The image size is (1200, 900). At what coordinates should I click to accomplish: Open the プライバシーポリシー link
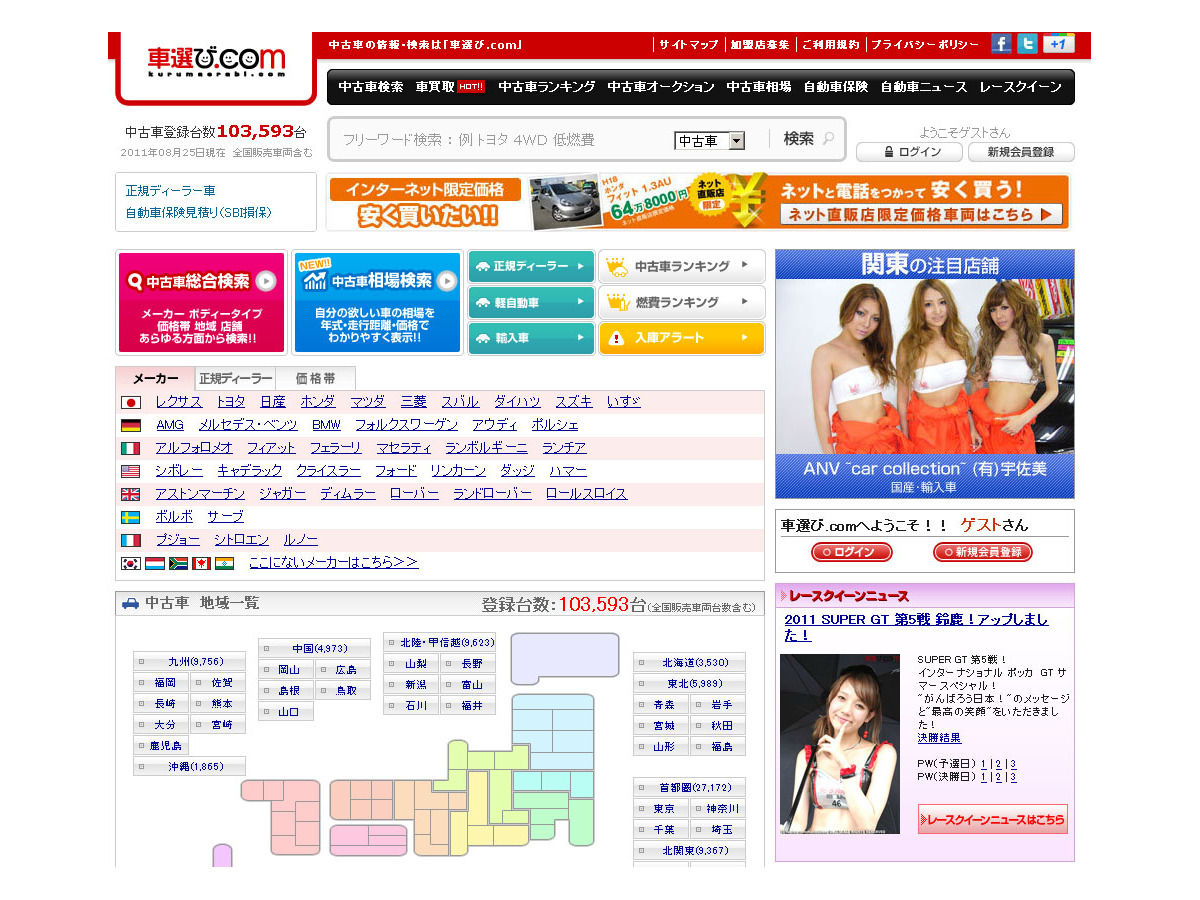(x=925, y=45)
